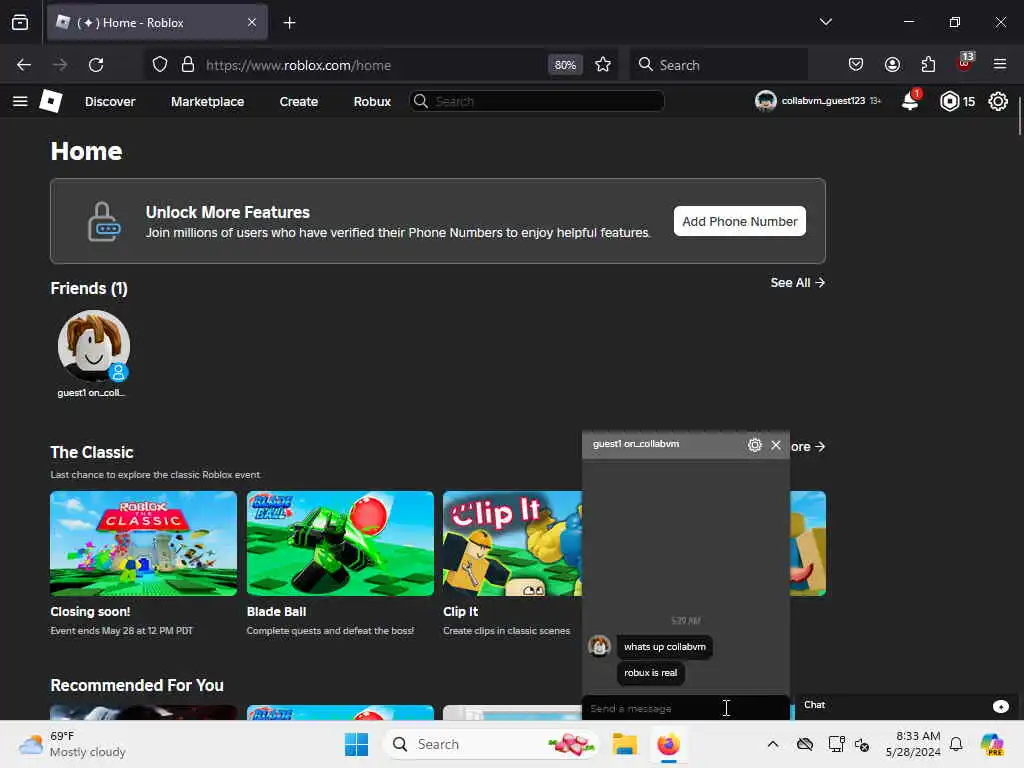Go back with browser back arrow
This screenshot has height=768, width=1024.
pos(24,65)
